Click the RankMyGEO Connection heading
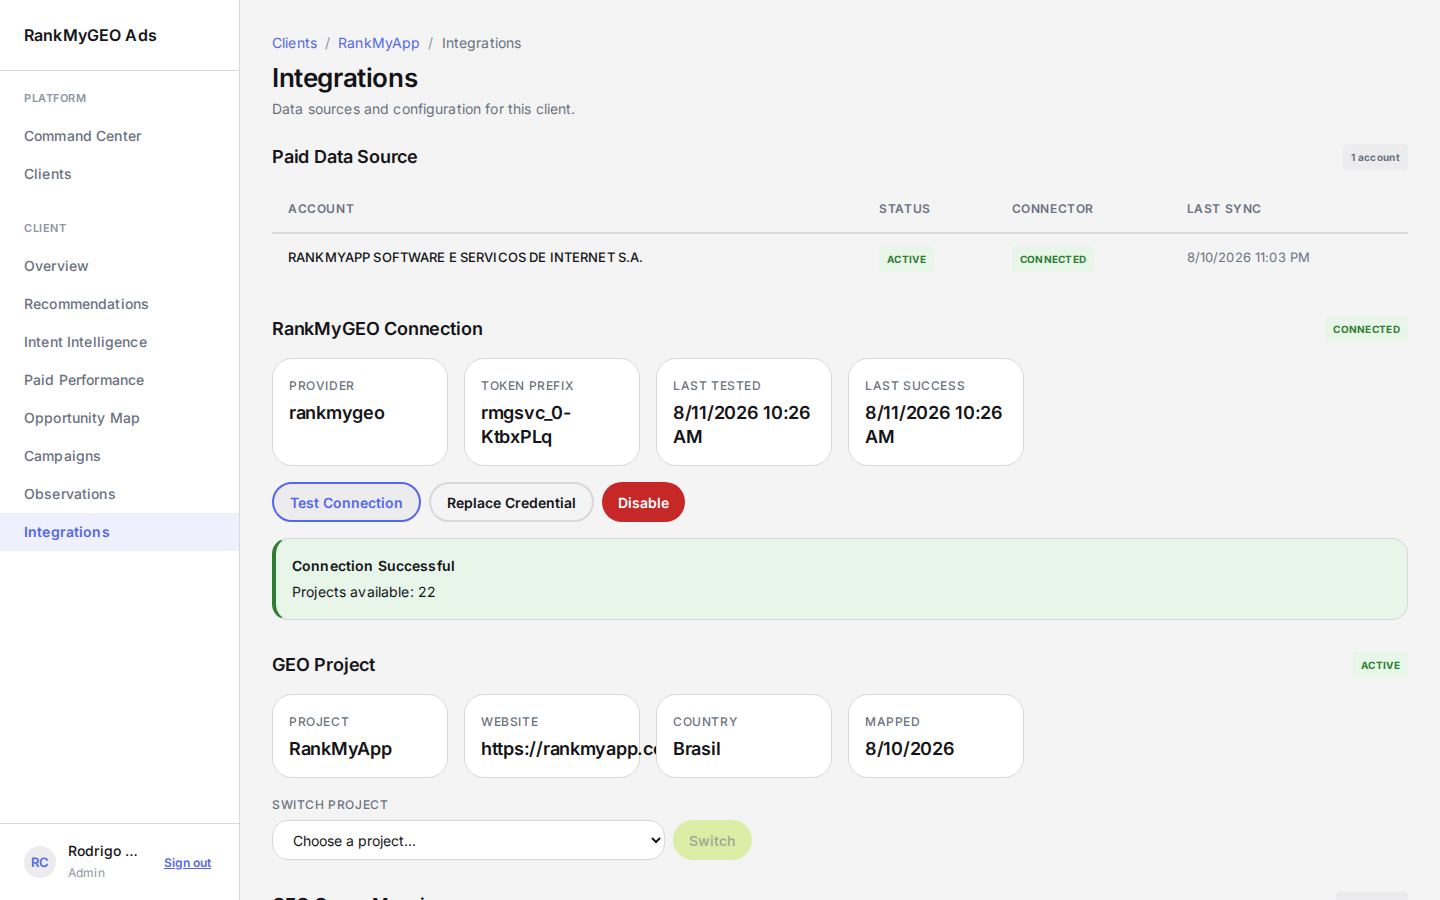The width and height of the screenshot is (1440, 900). click(377, 329)
